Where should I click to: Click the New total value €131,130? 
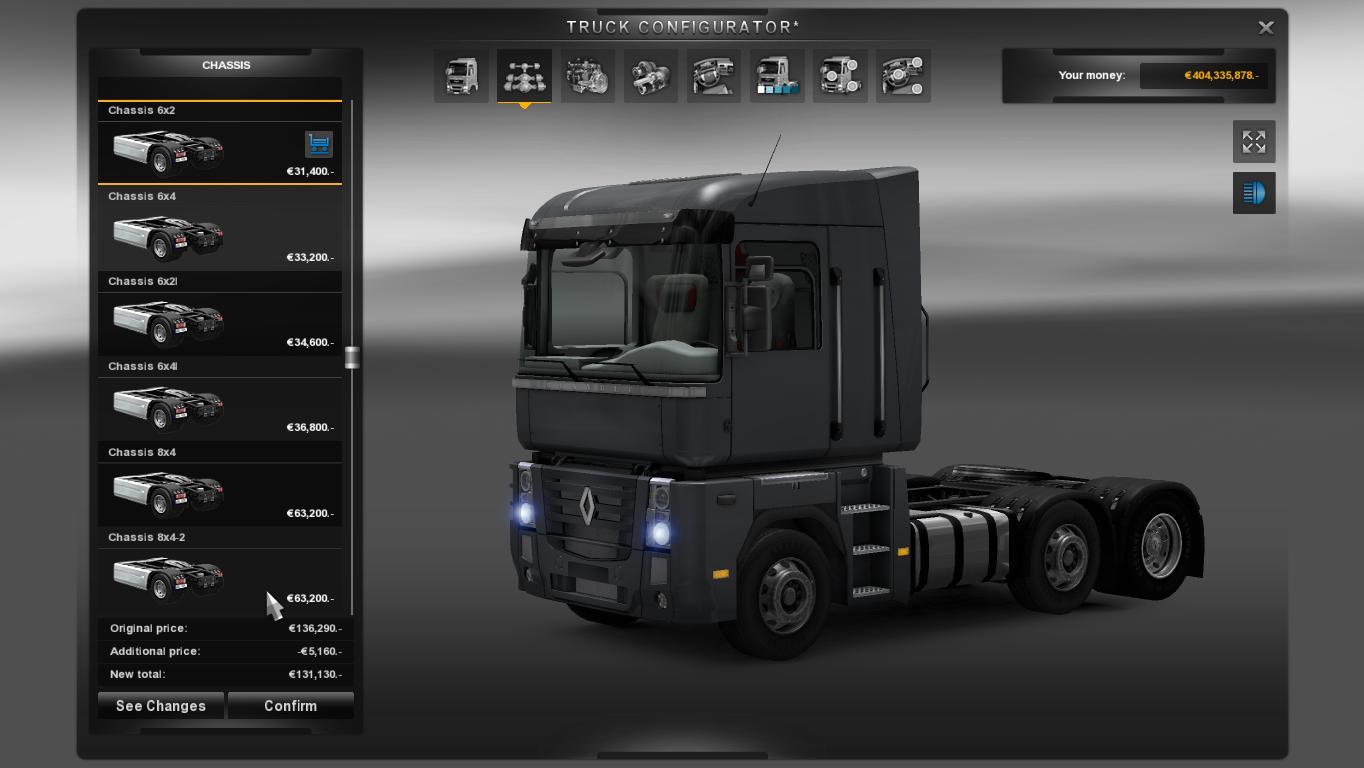pyautogui.click(x=315, y=675)
